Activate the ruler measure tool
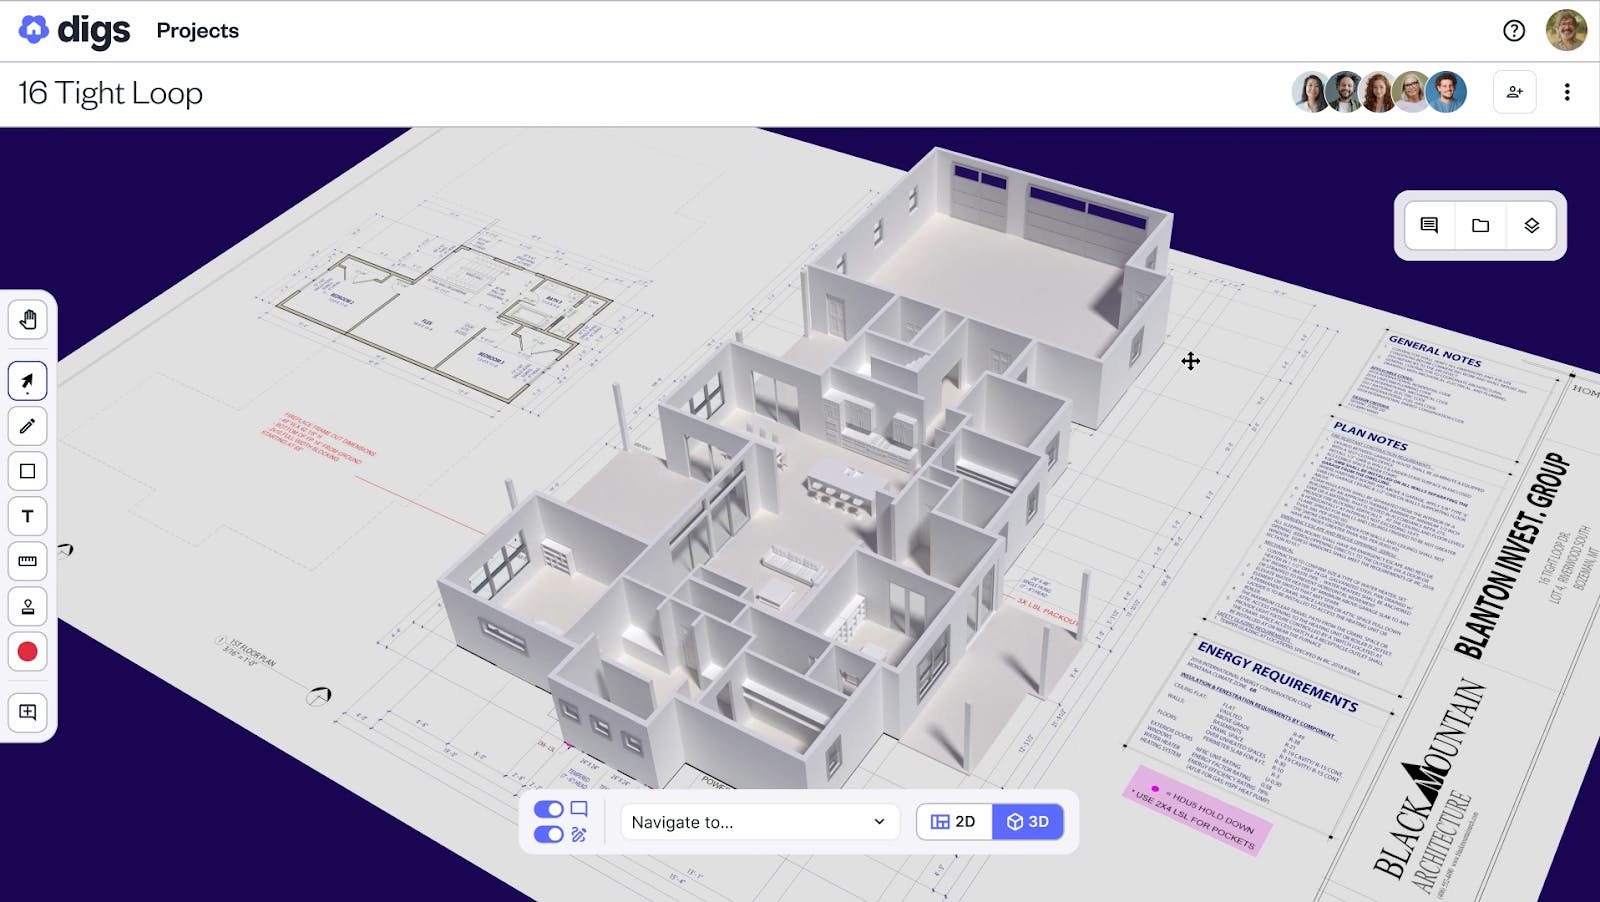The image size is (1600, 902). [28, 561]
